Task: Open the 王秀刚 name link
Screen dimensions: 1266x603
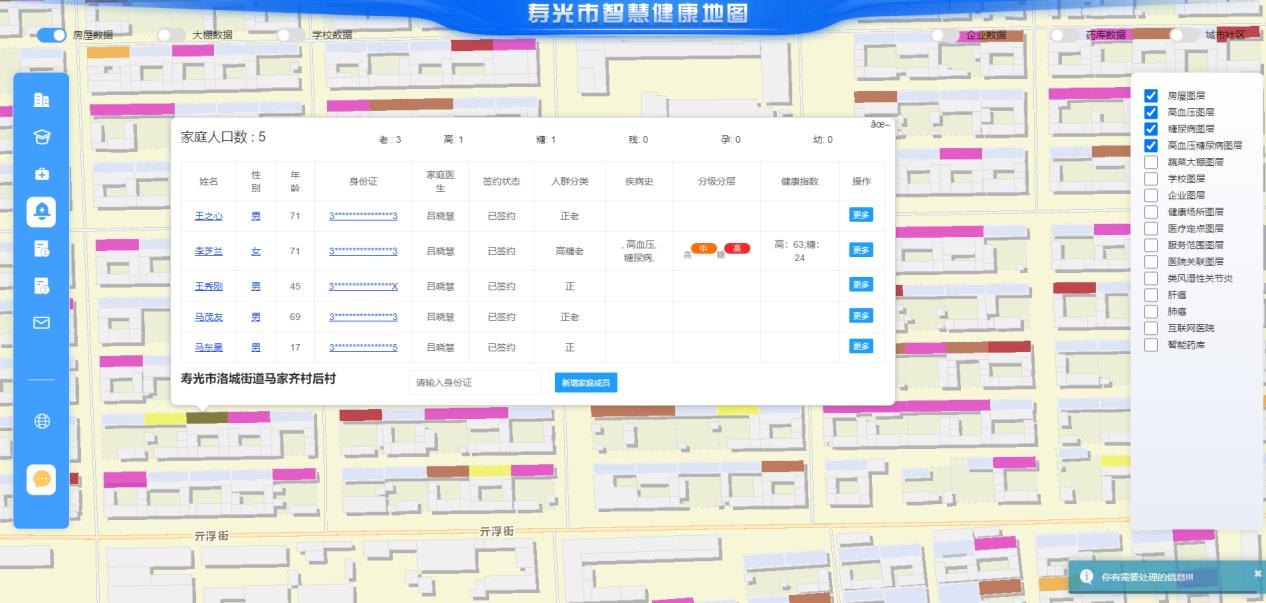Action: (208, 286)
